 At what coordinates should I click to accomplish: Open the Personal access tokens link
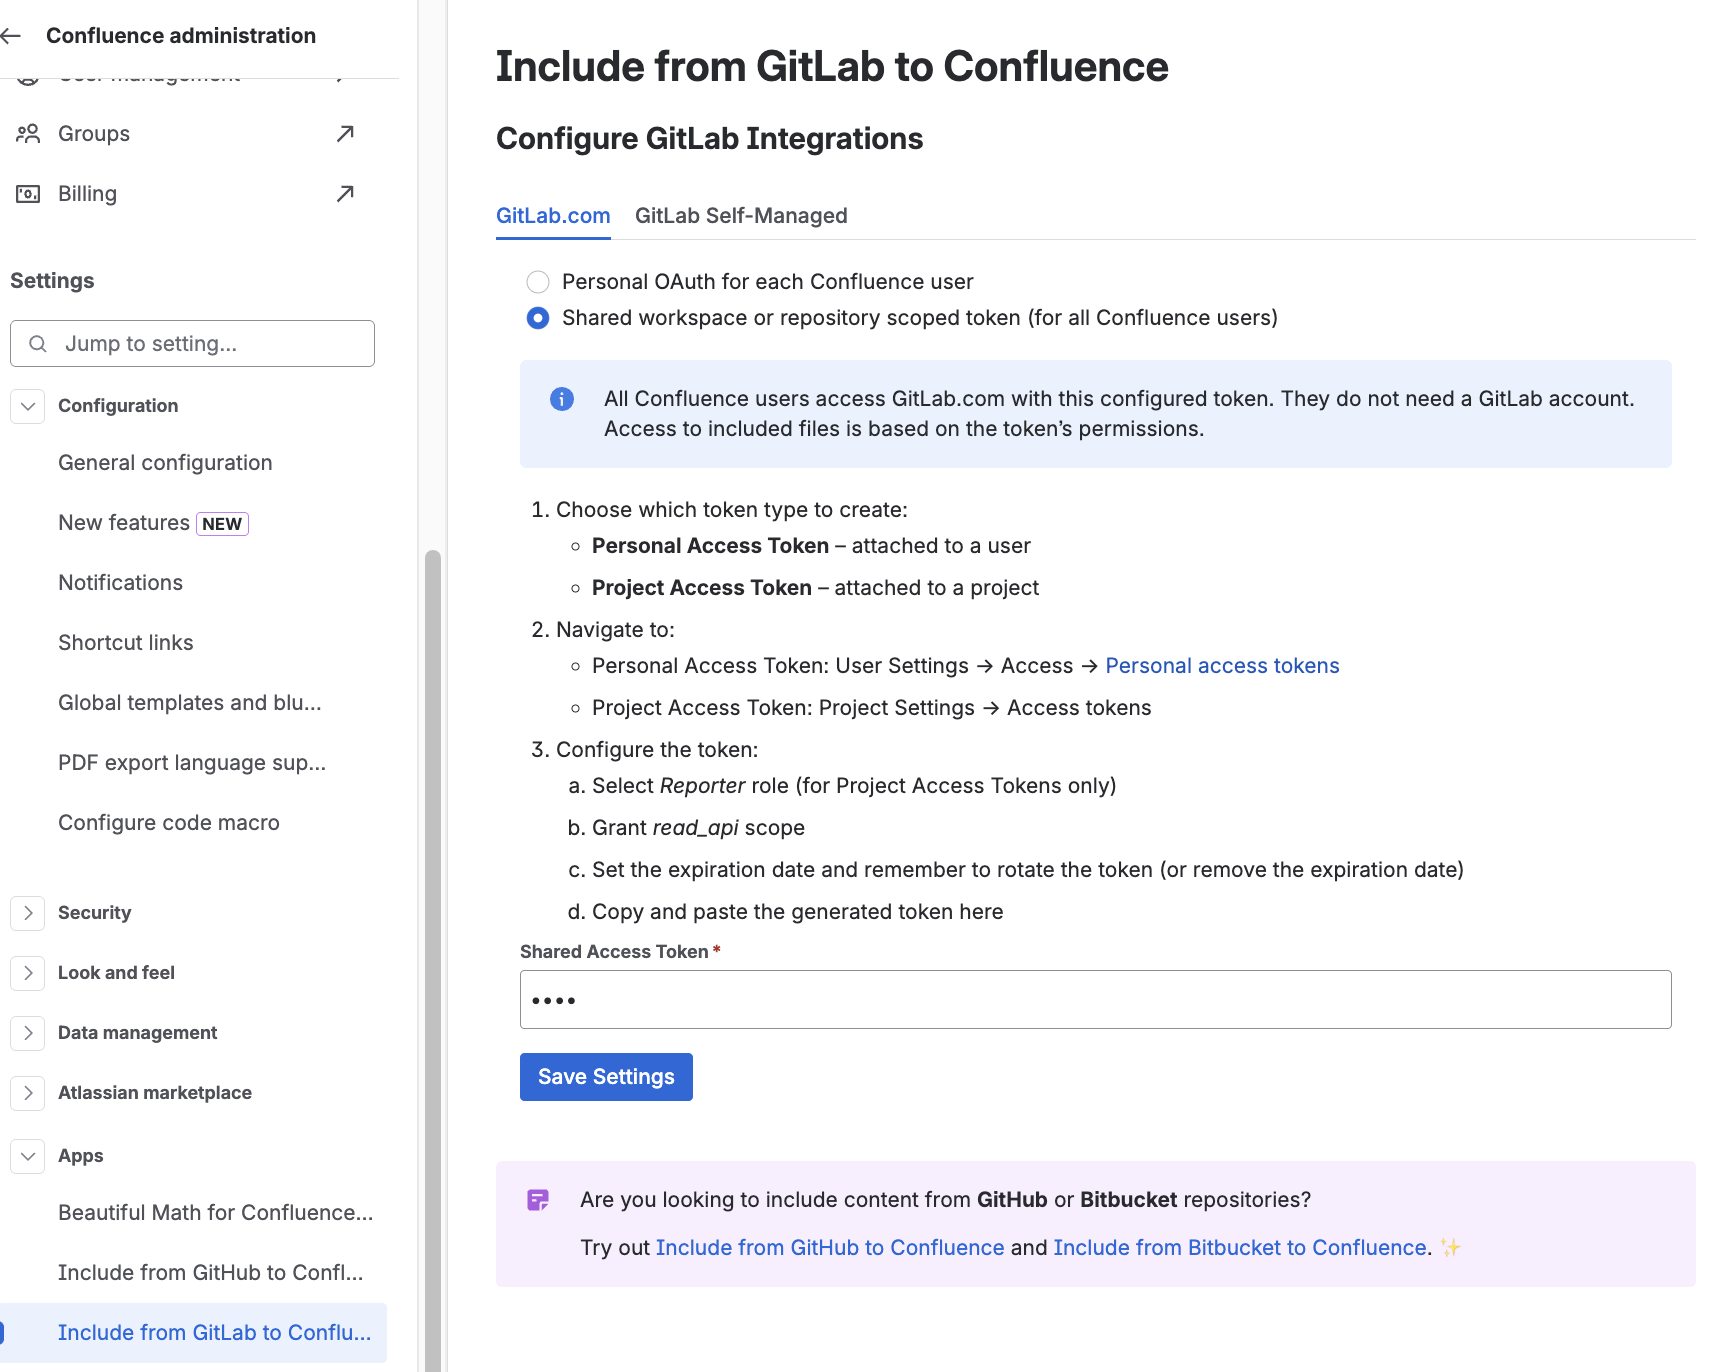coord(1221,665)
